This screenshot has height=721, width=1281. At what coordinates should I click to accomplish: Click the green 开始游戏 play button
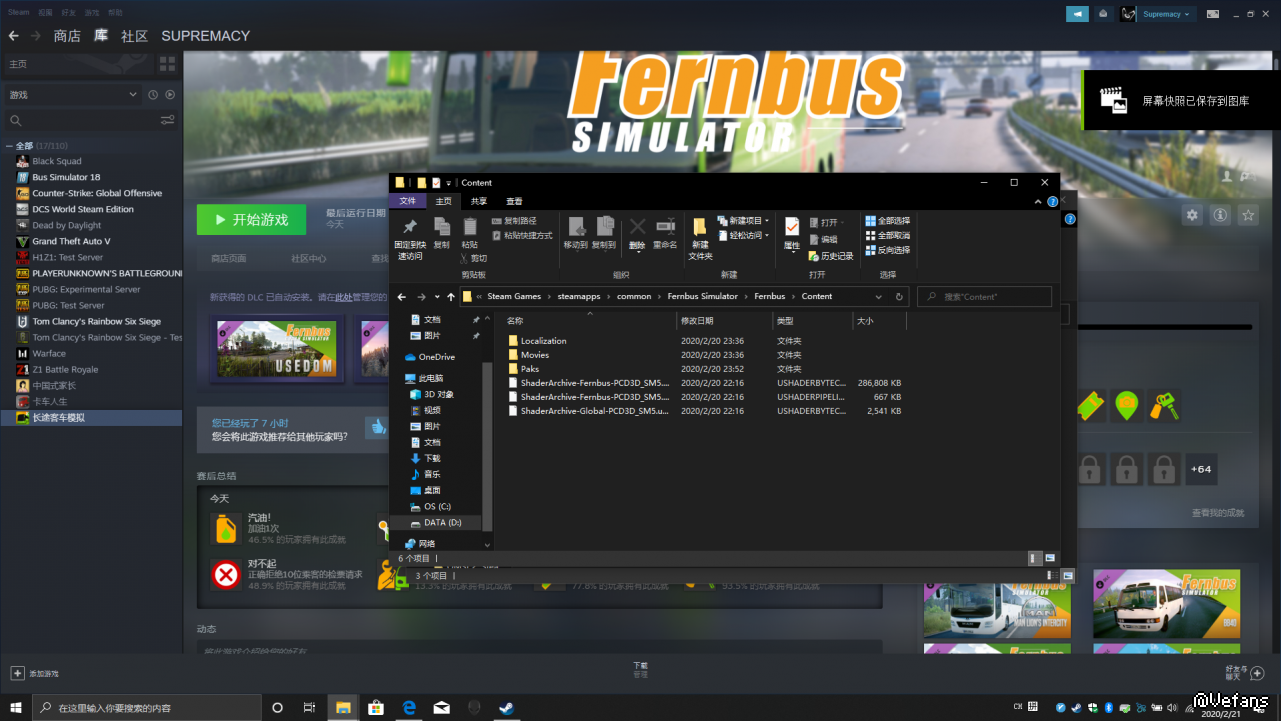[x=251, y=220]
